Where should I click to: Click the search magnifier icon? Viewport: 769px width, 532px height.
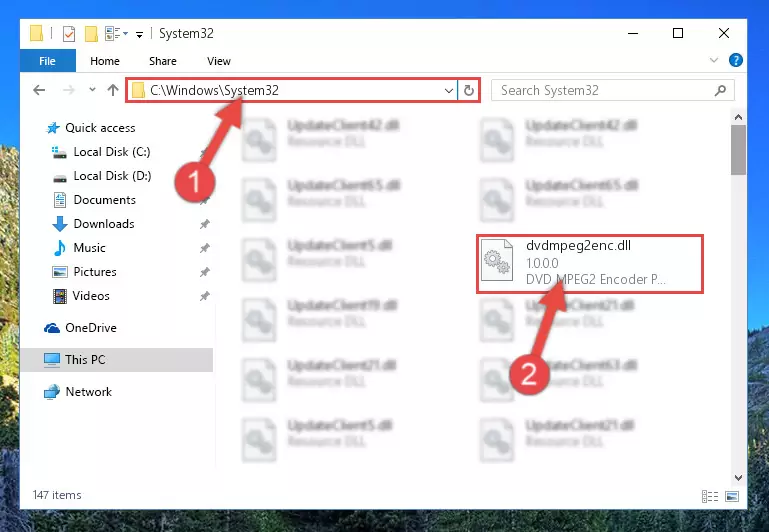[x=720, y=90]
